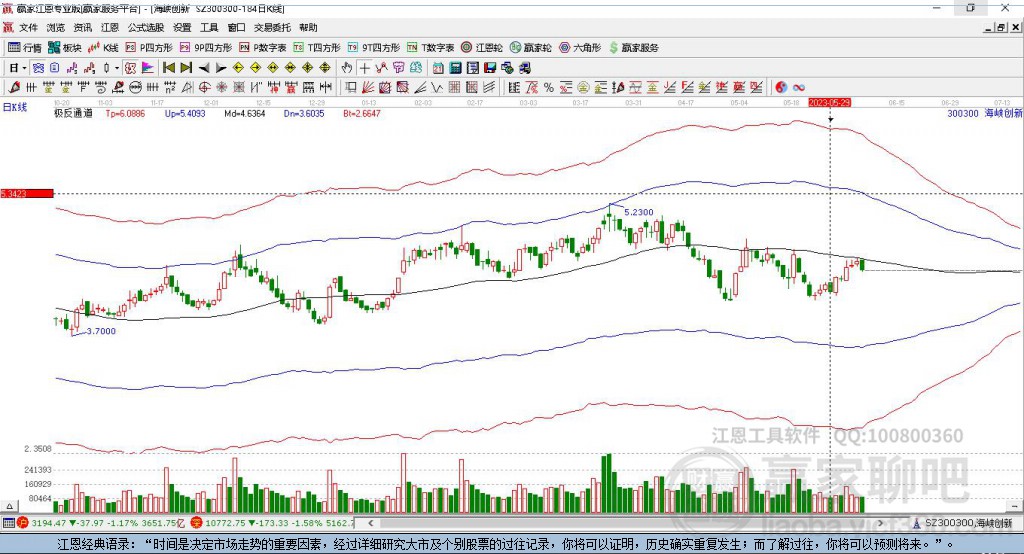Image resolution: width=1024 pixels, height=554 pixels.
Task: Switch to the K线 candlestick chart
Action: 104,47
